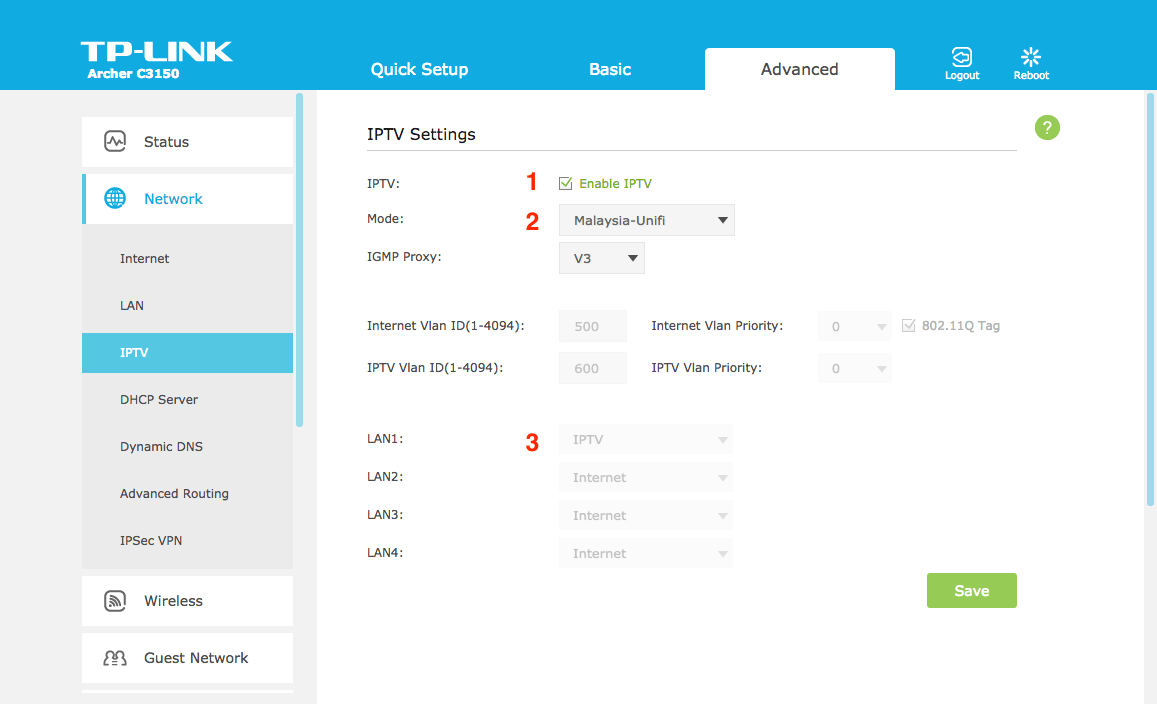Go to the Dynamic DNS page
The image size is (1157, 704).
tap(161, 446)
